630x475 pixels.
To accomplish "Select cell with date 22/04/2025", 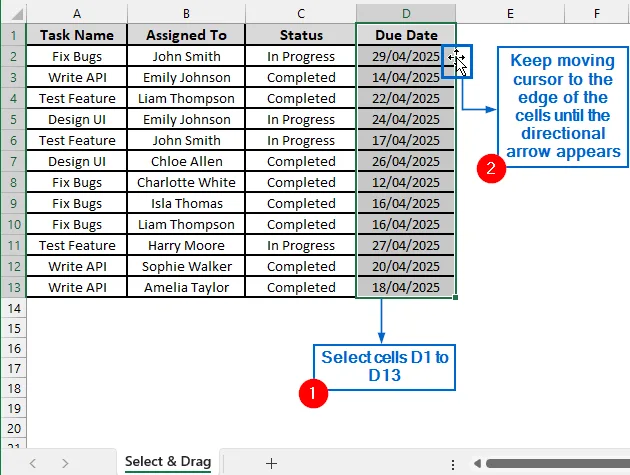I will (x=406, y=98).
